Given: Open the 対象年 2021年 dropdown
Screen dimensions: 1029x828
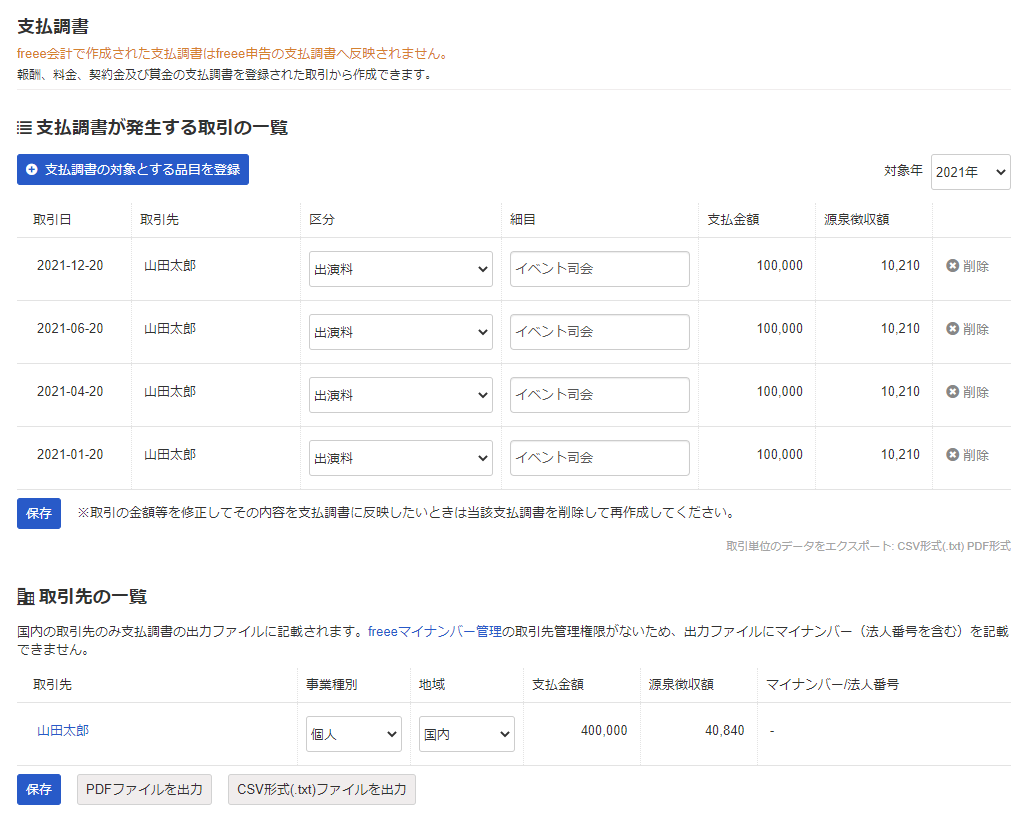Looking at the screenshot, I should pyautogui.click(x=970, y=172).
